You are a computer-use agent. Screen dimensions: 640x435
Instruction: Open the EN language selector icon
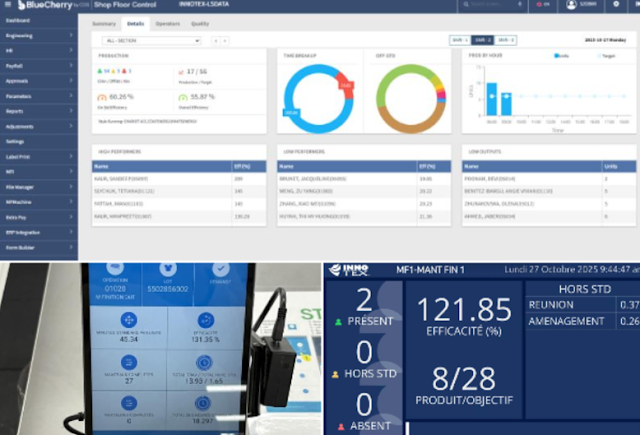coord(539,4)
